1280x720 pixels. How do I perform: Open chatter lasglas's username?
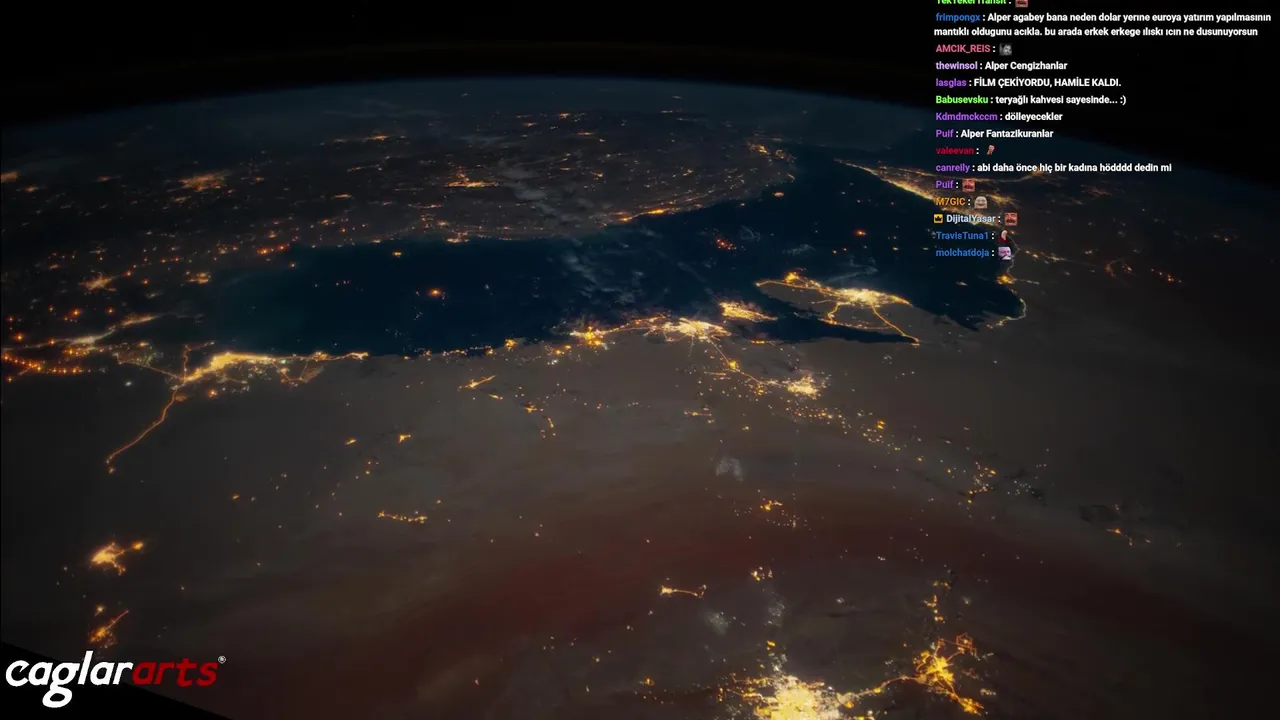pos(951,83)
